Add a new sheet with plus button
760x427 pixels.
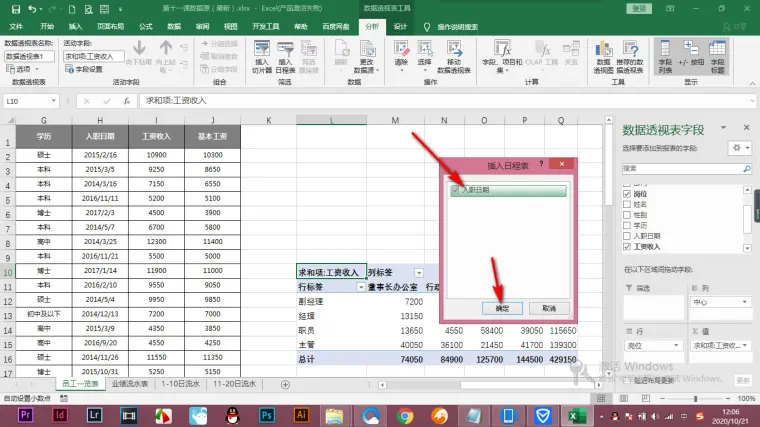click(x=285, y=384)
